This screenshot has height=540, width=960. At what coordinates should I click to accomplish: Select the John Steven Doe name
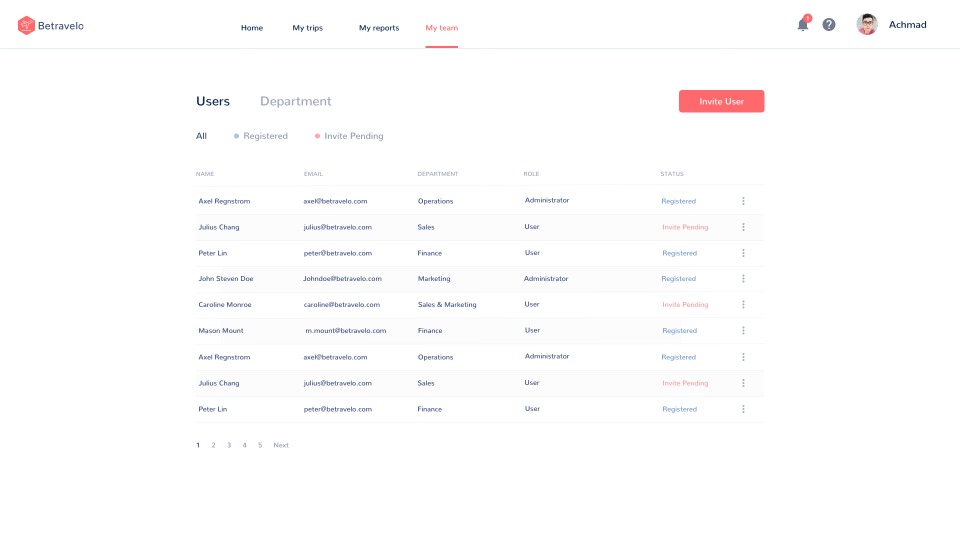(225, 279)
